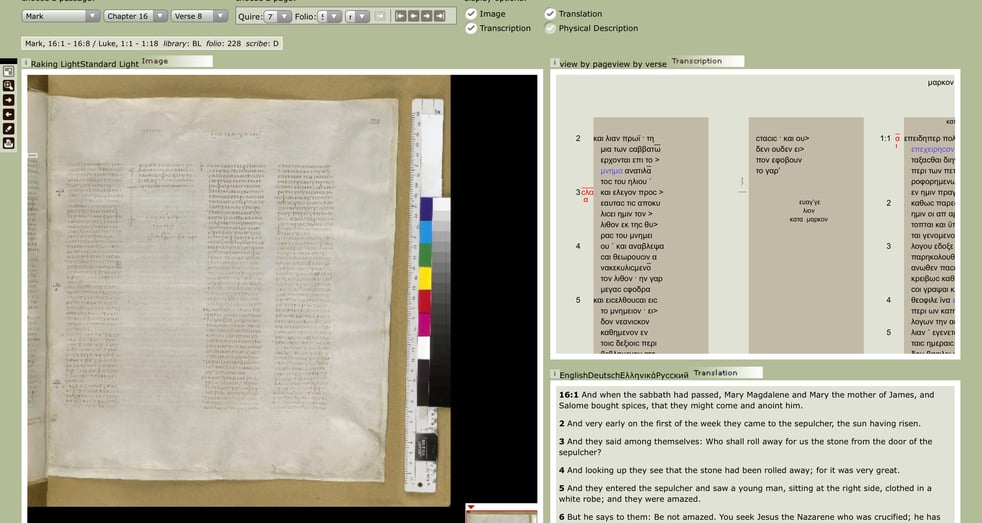Open the Quire number dropdown
Screen dimensions: 982x523
click(278, 16)
